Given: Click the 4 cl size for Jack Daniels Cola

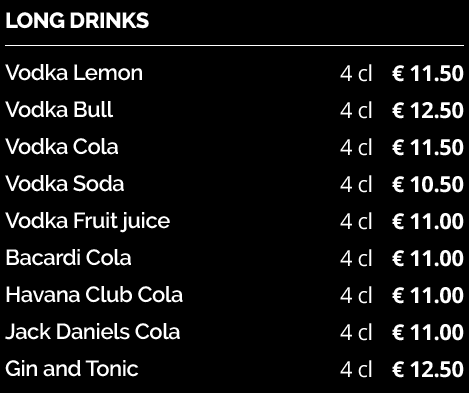Looking at the screenshot, I should coord(356,333).
